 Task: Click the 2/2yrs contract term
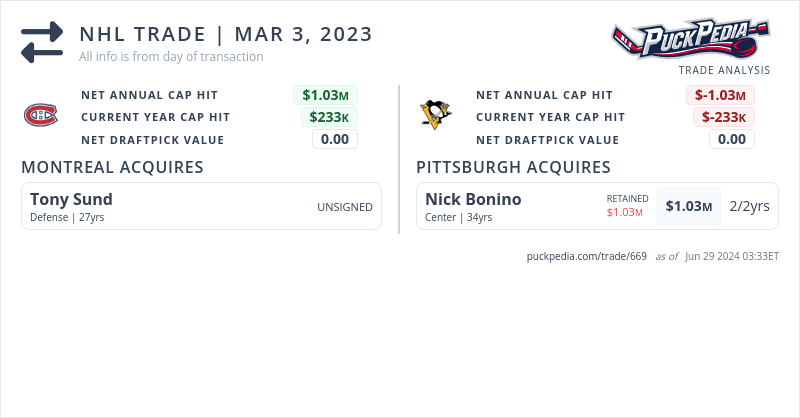749,206
